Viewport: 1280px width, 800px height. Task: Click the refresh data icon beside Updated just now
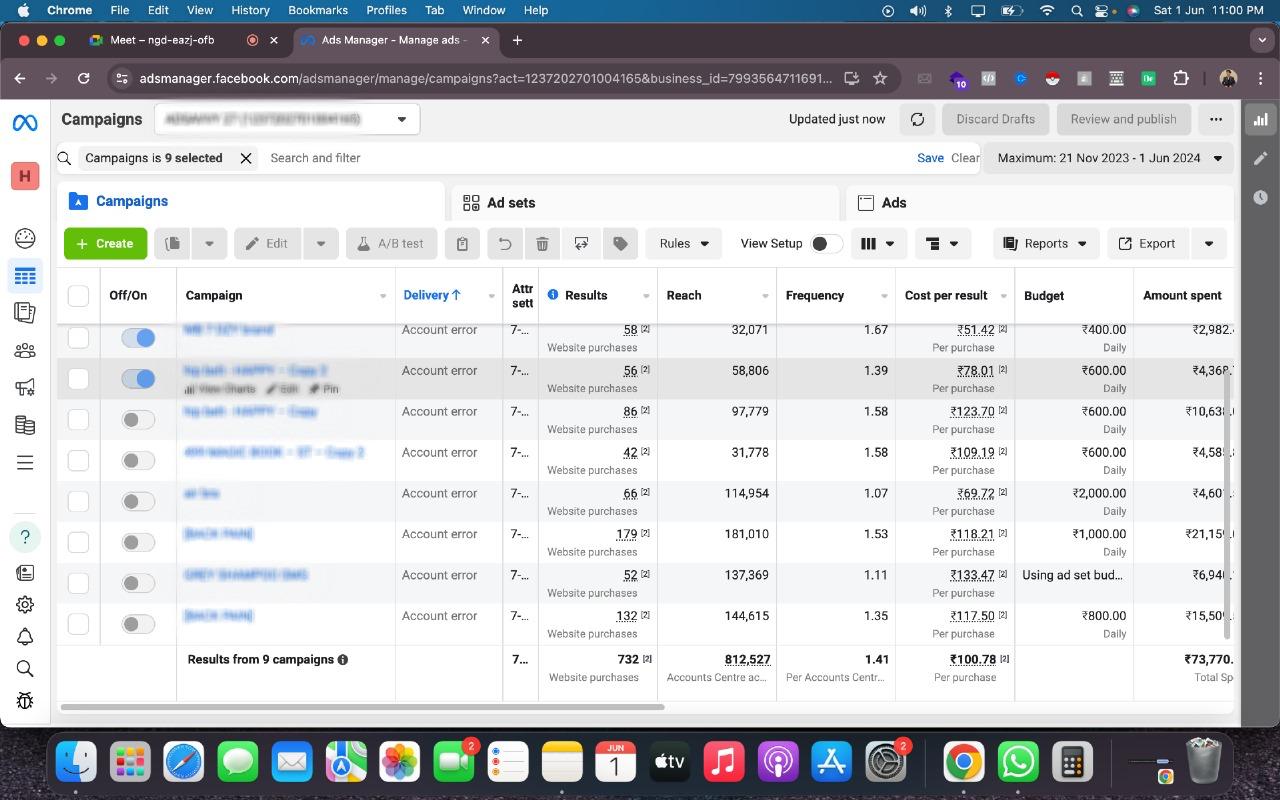pyautogui.click(x=917, y=119)
